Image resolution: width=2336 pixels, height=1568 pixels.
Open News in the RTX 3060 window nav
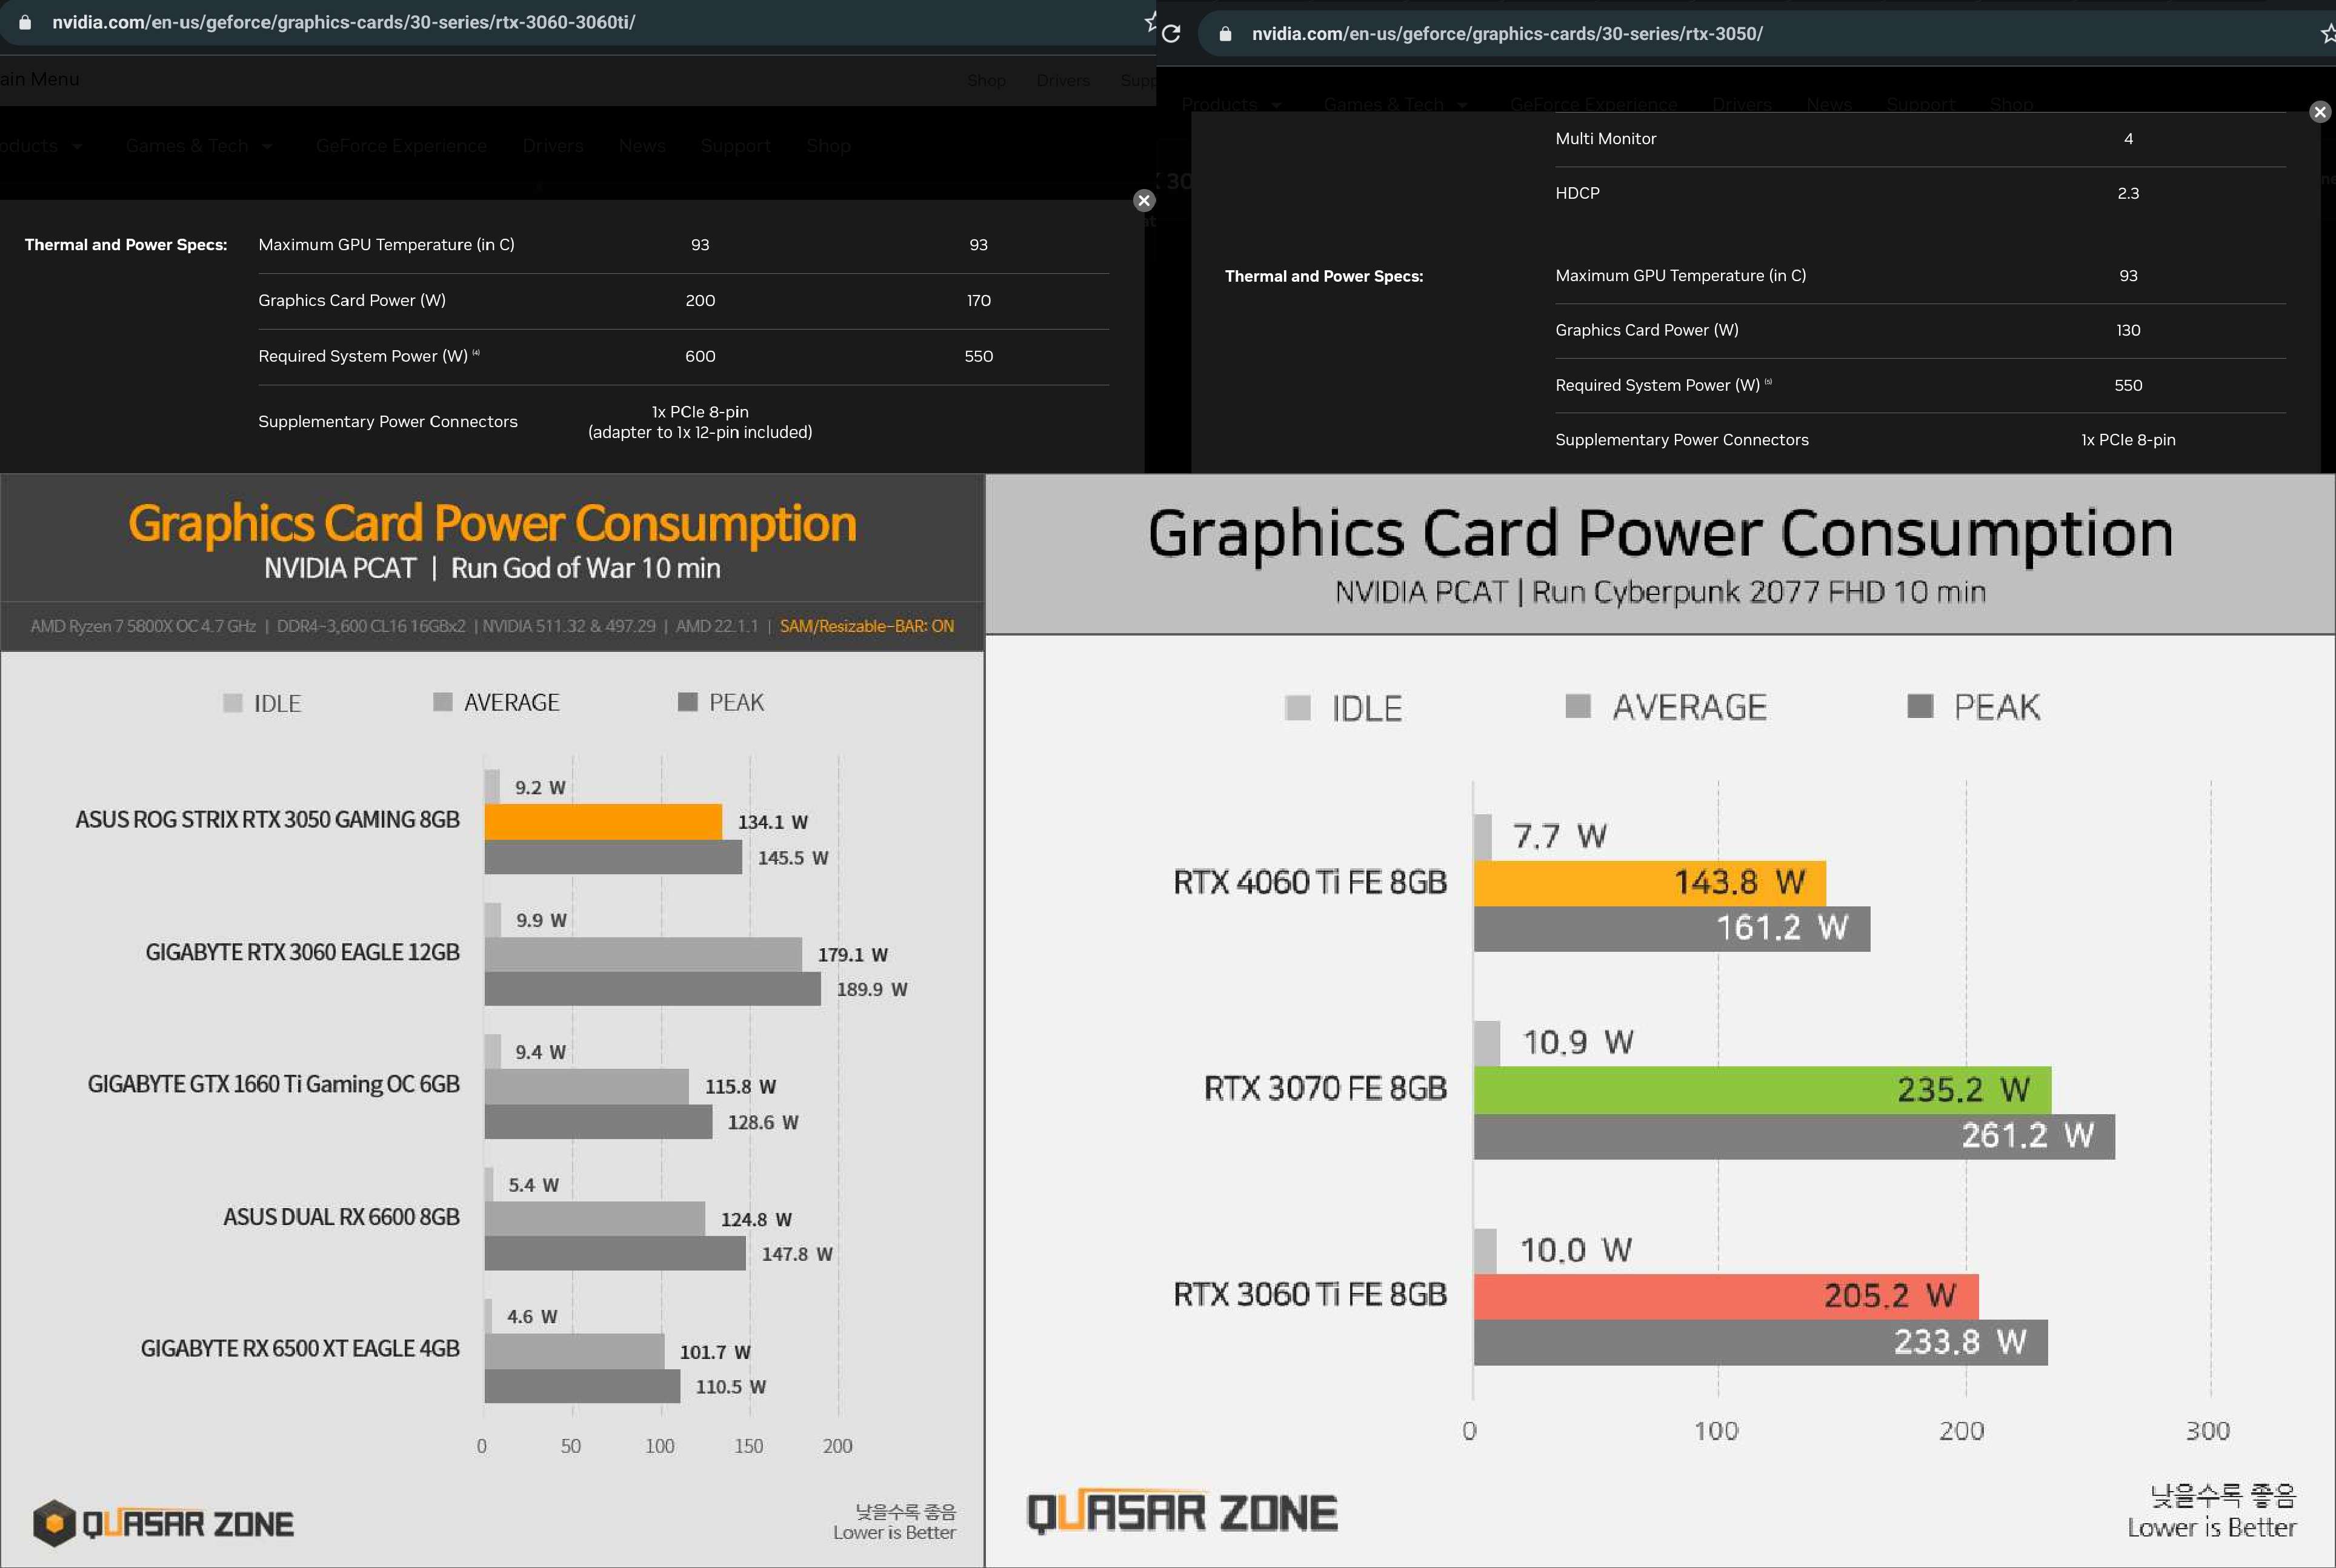(x=642, y=146)
